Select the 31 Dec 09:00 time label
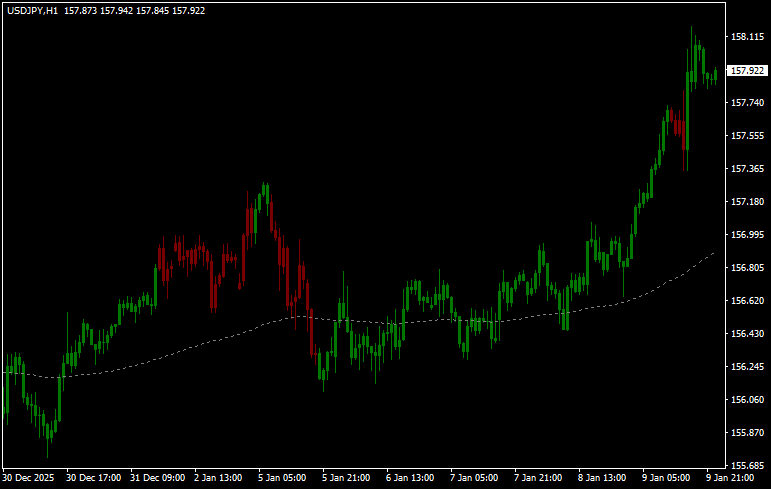Image resolution: width=771 pixels, height=489 pixels. [160, 478]
